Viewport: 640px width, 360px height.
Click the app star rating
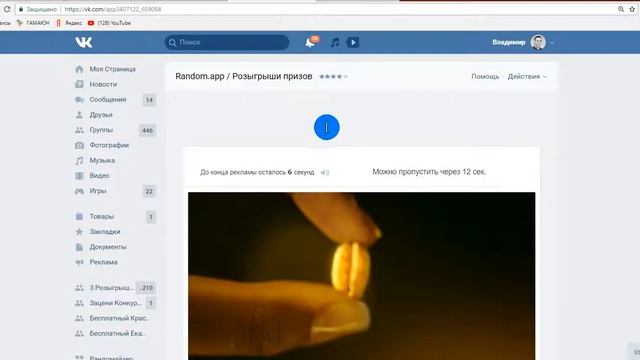click(333, 76)
